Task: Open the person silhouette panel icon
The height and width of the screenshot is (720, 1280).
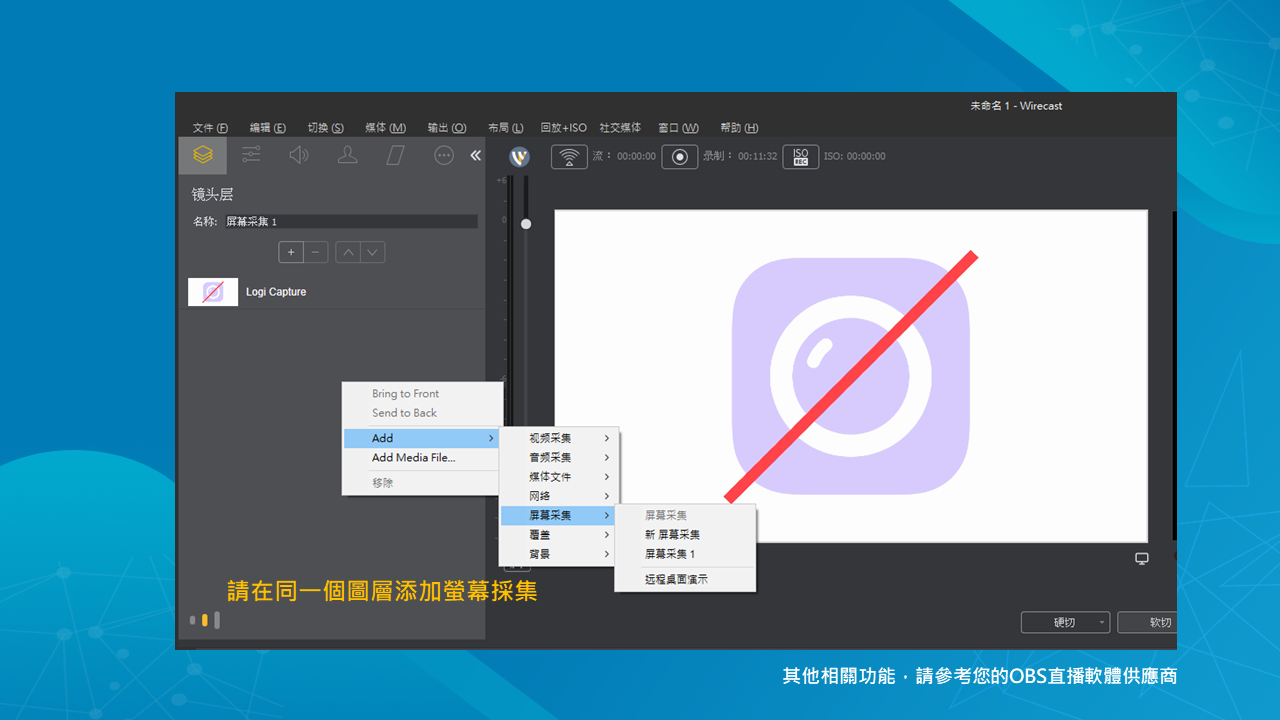Action: (347, 155)
